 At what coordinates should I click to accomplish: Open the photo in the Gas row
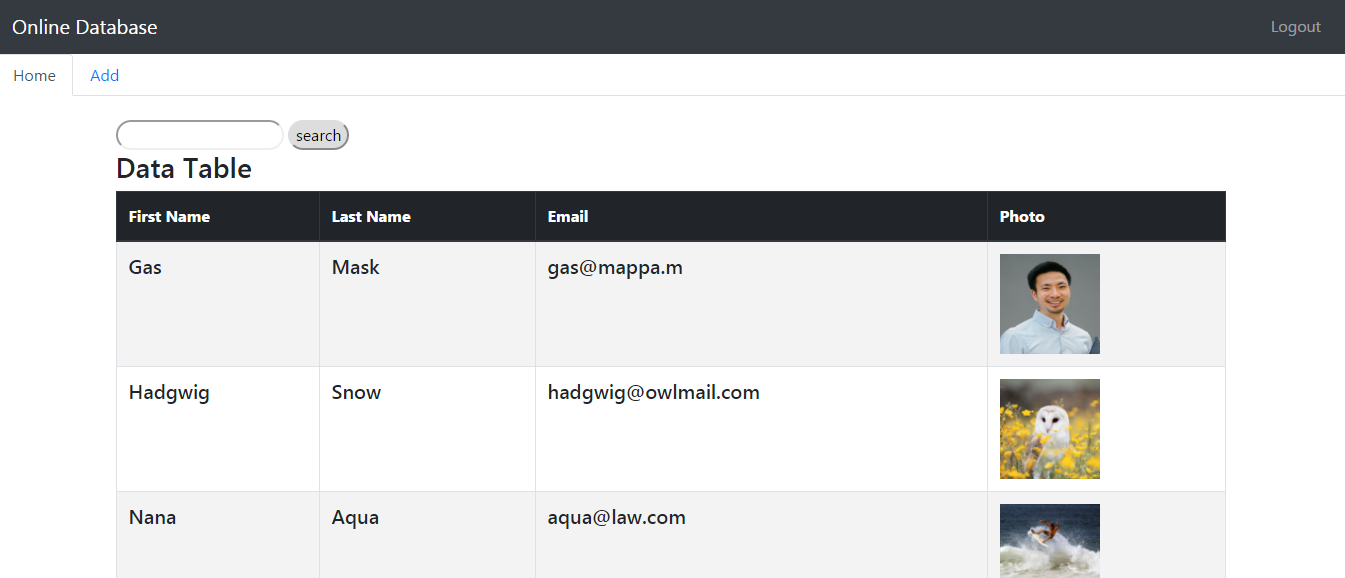(1050, 304)
